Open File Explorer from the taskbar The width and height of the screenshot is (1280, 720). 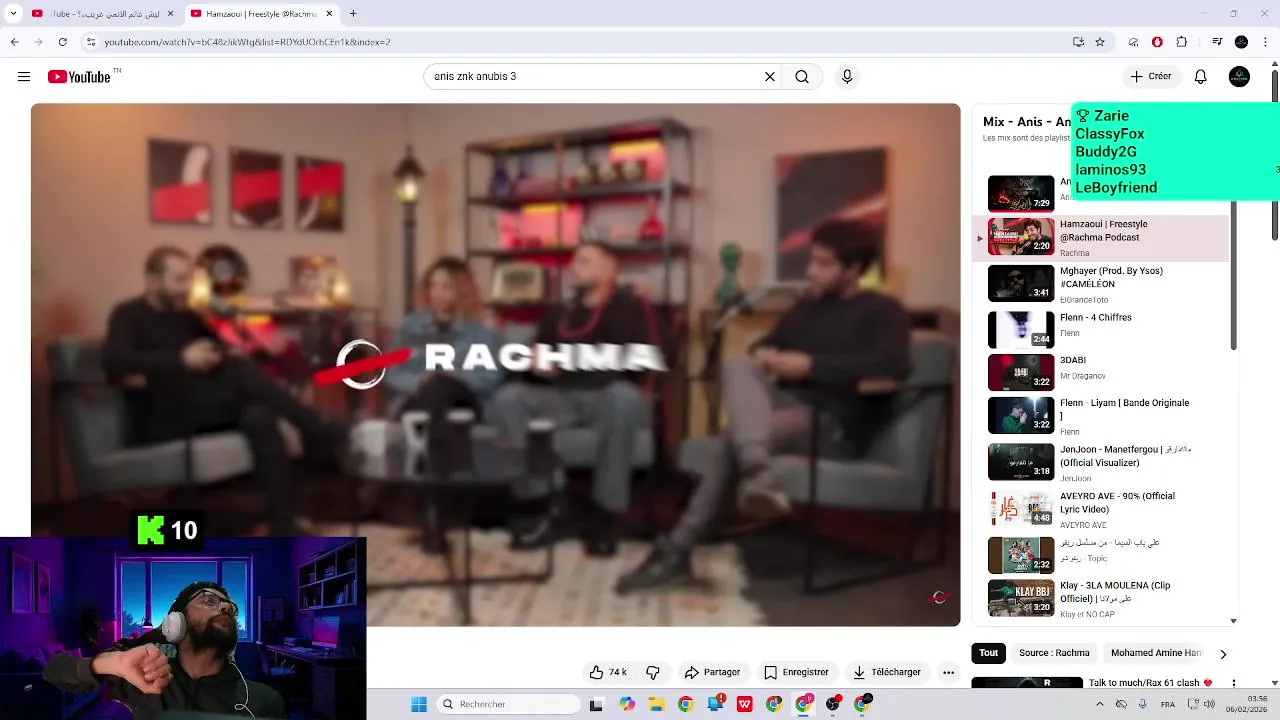click(656, 704)
